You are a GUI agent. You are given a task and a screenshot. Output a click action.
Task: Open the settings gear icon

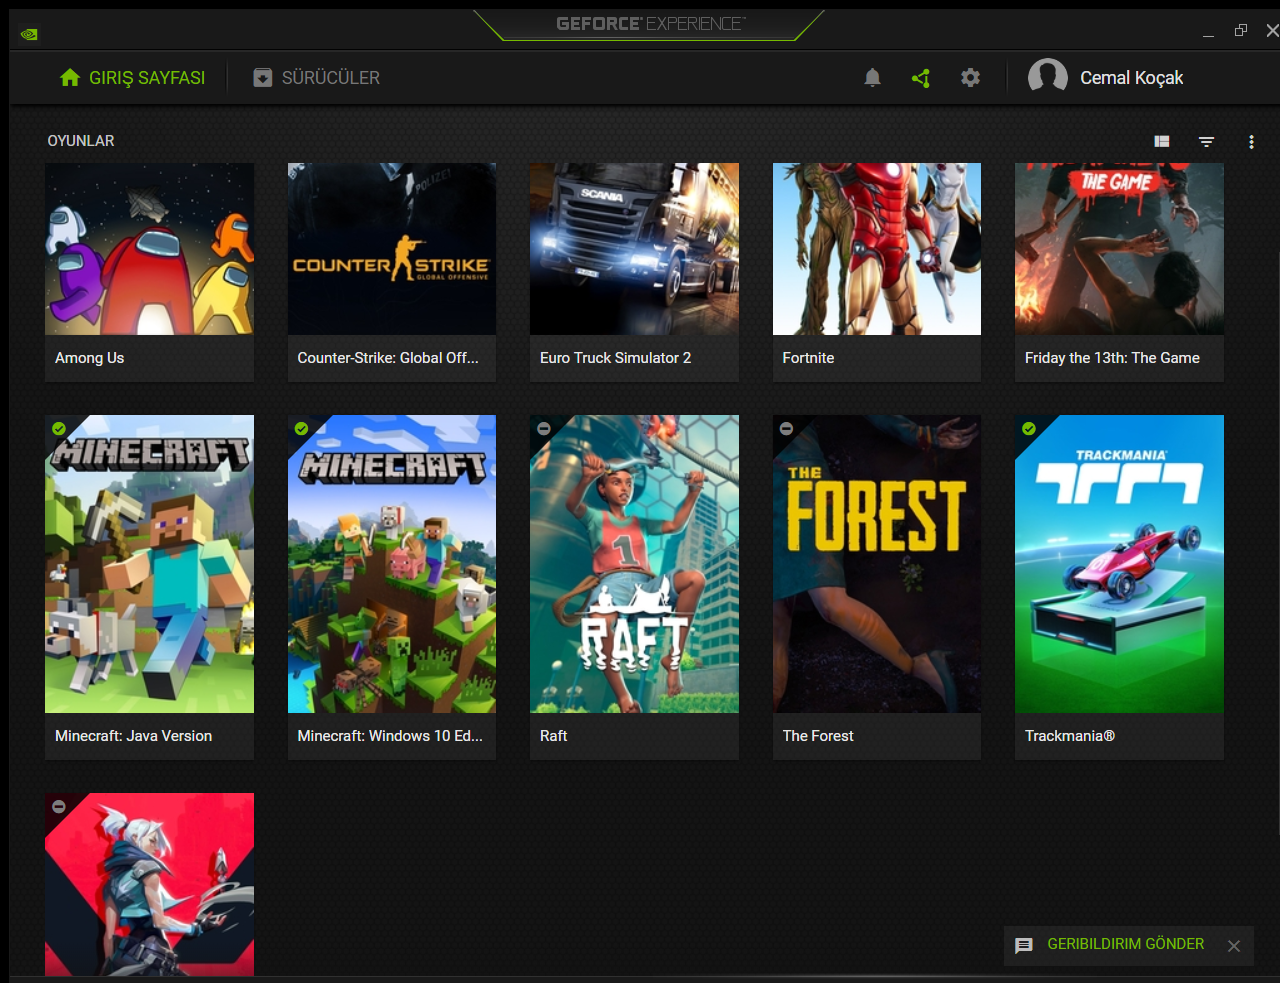point(970,78)
